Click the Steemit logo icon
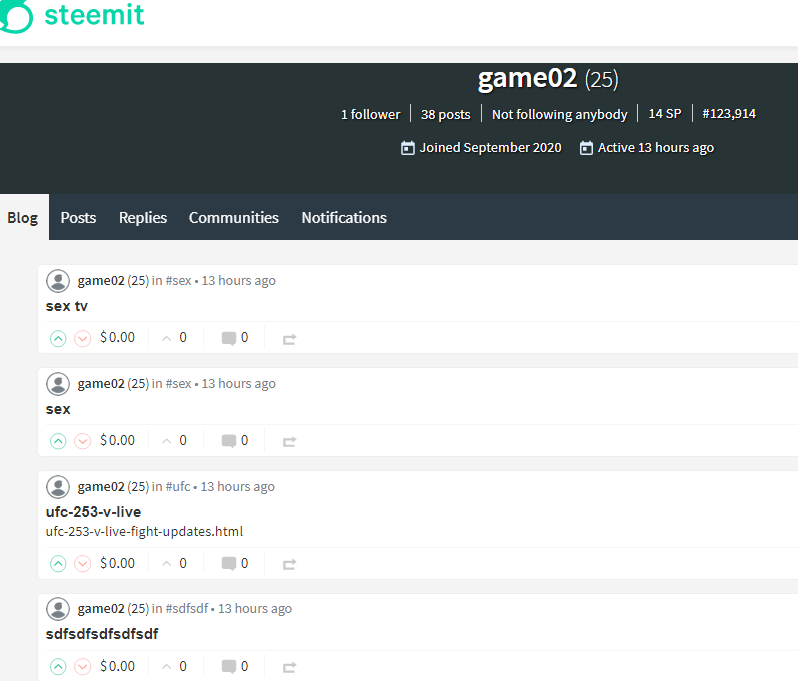The image size is (798, 681). coord(15,16)
